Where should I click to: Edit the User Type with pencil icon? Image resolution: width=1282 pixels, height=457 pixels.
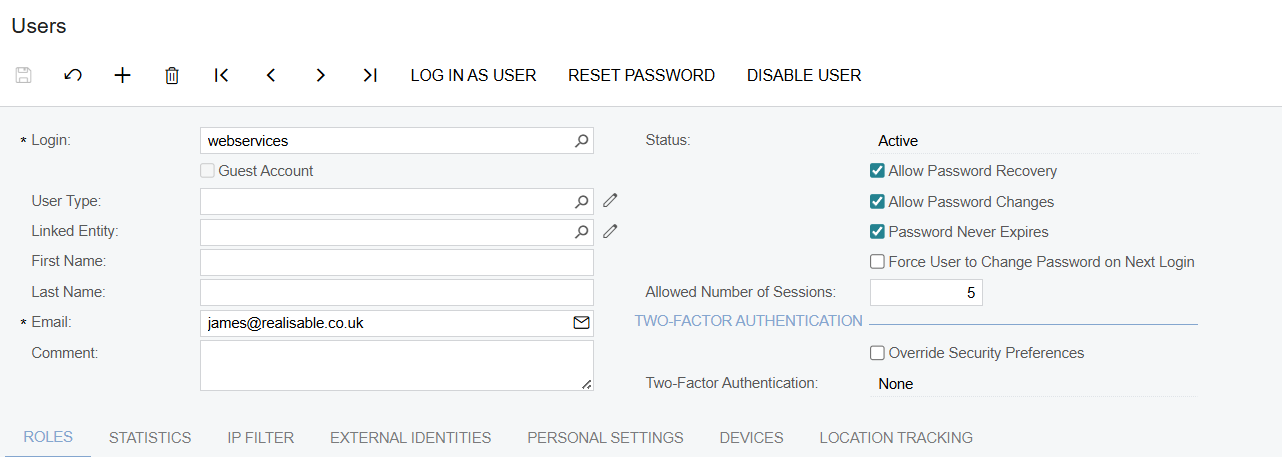tap(610, 201)
